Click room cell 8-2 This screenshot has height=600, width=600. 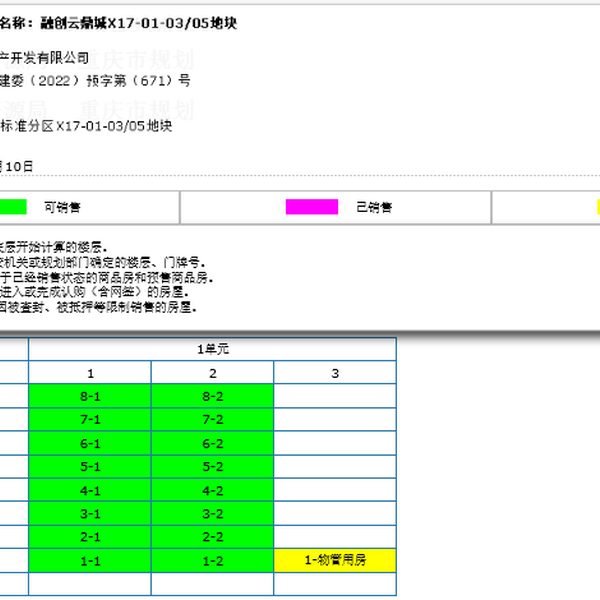tap(212, 396)
